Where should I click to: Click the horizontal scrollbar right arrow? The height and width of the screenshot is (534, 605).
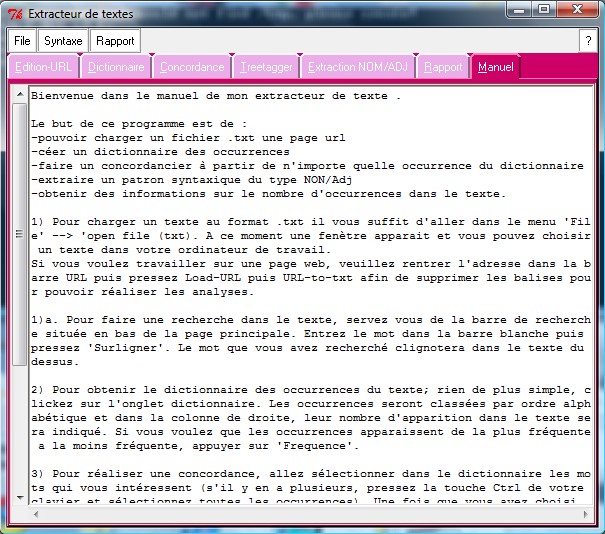click(x=586, y=514)
